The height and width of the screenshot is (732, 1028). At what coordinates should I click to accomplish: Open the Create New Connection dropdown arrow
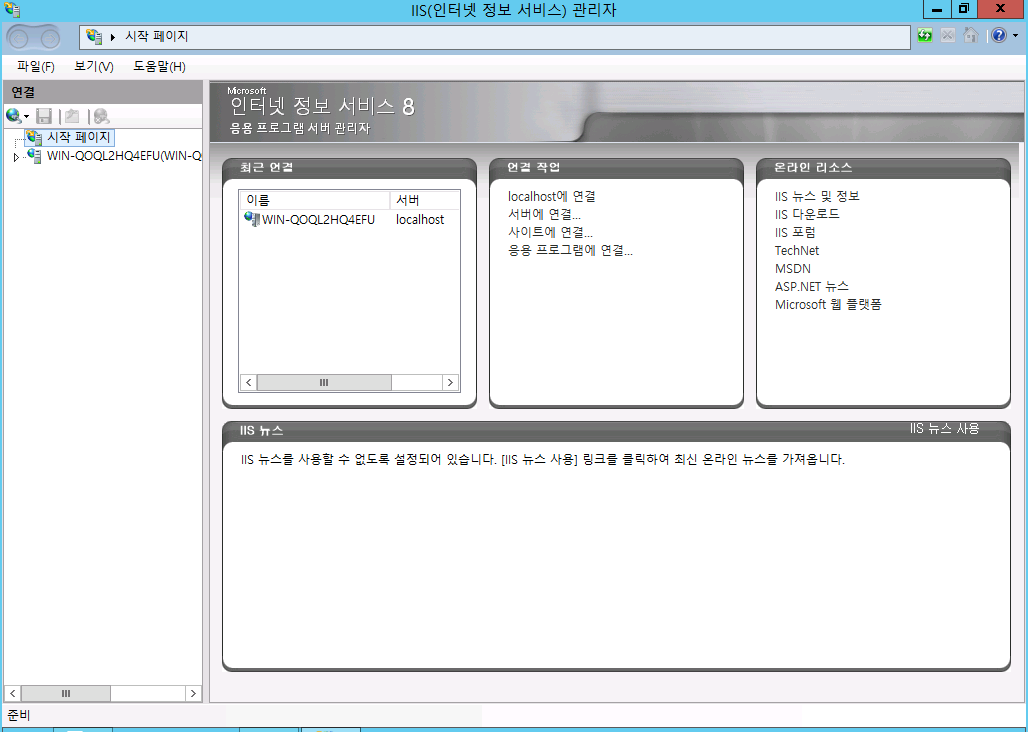tap(26, 117)
